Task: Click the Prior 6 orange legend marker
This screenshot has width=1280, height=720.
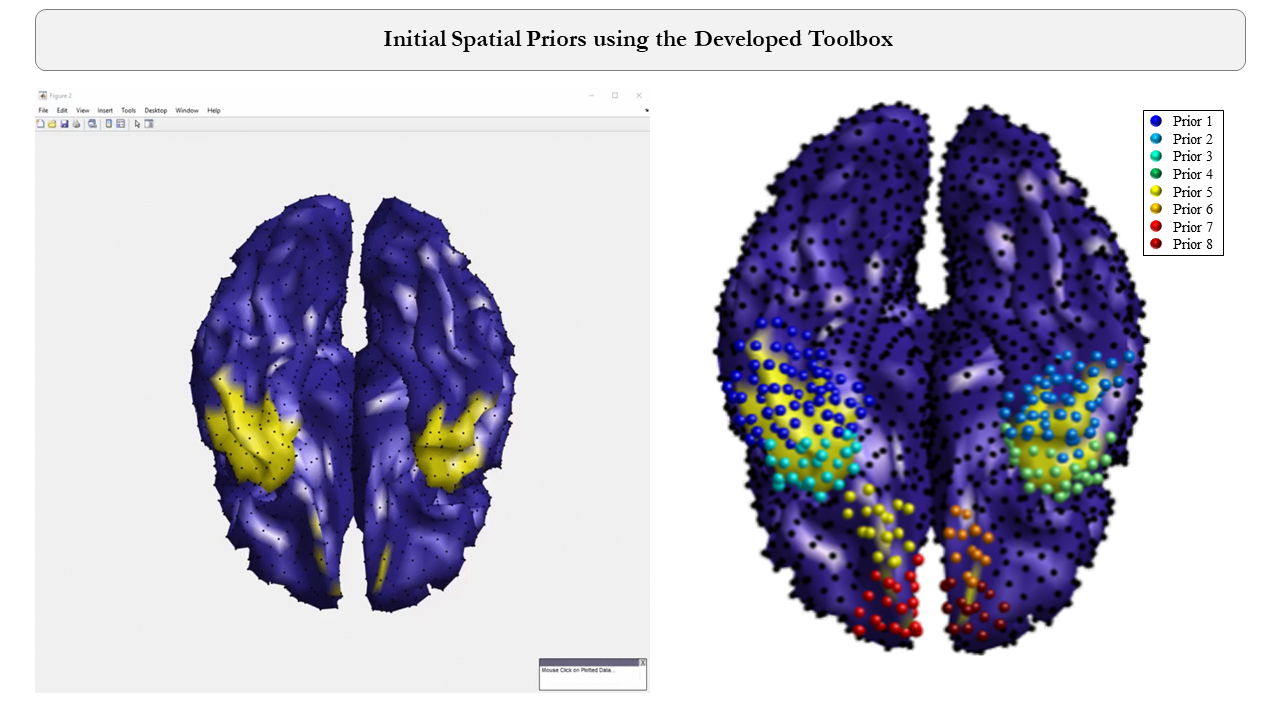Action: (x=1156, y=209)
